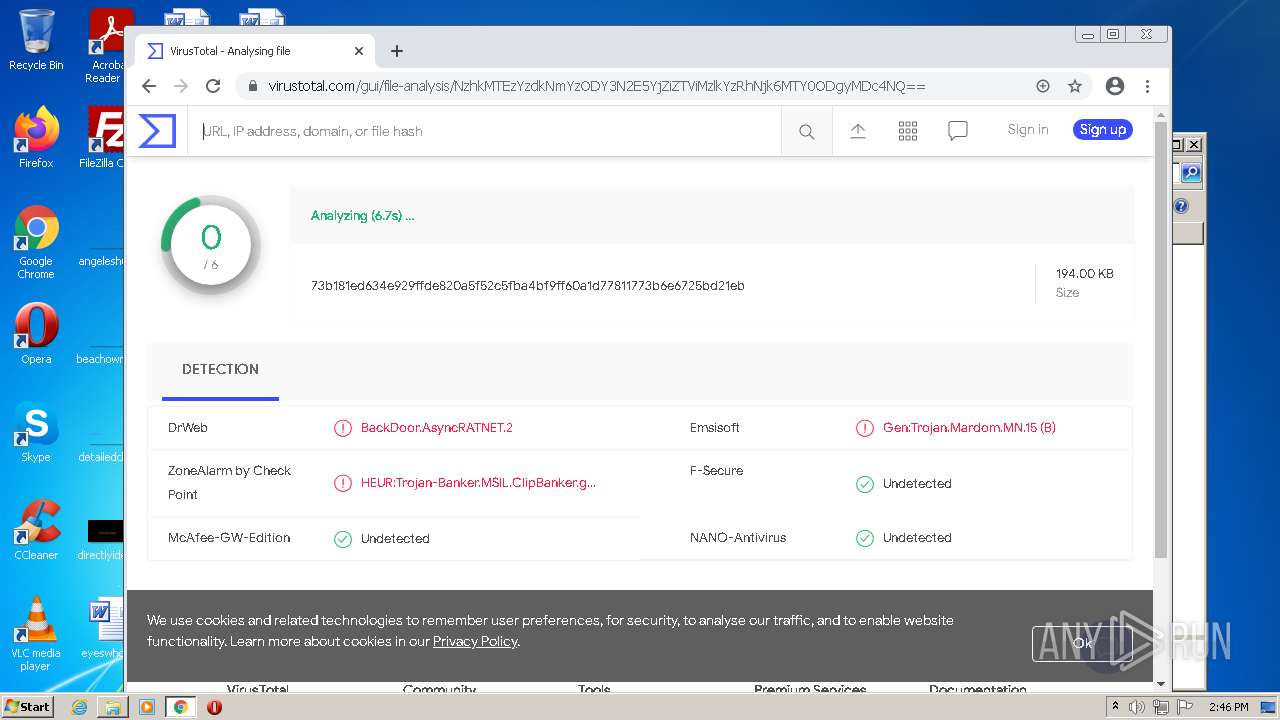Open Internet Explorer from taskbar

click(79, 707)
